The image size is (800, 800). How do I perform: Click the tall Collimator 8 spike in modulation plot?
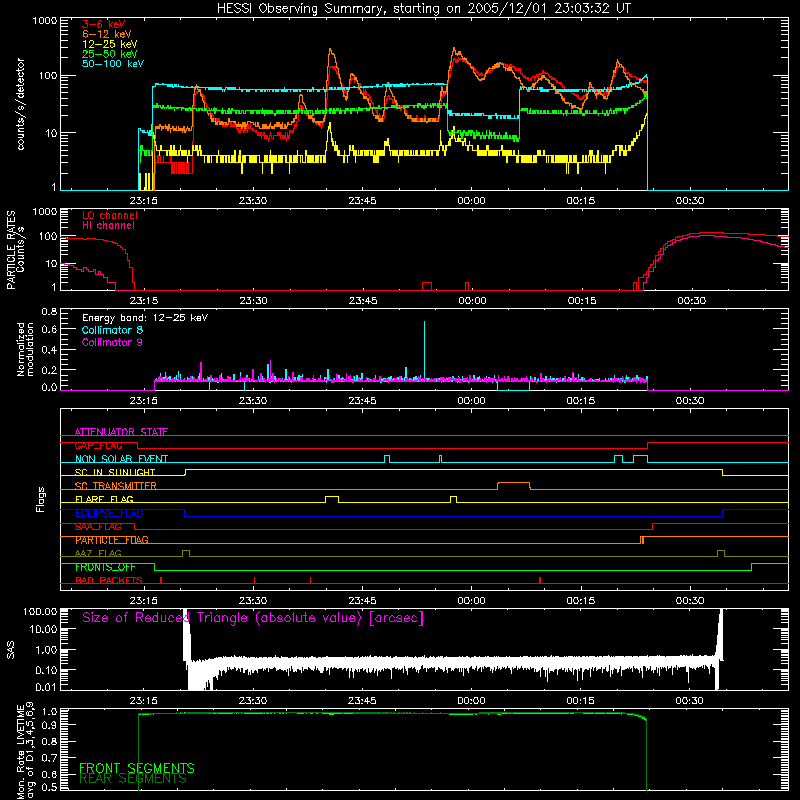[x=424, y=349]
